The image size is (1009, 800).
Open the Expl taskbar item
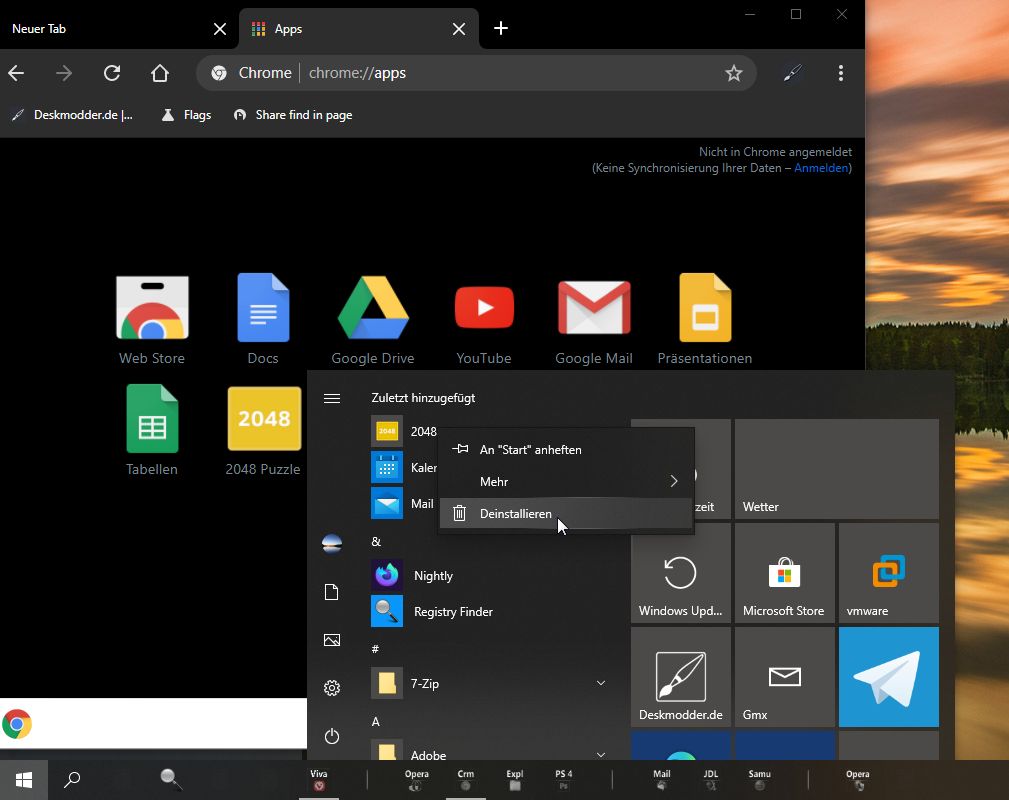point(515,780)
